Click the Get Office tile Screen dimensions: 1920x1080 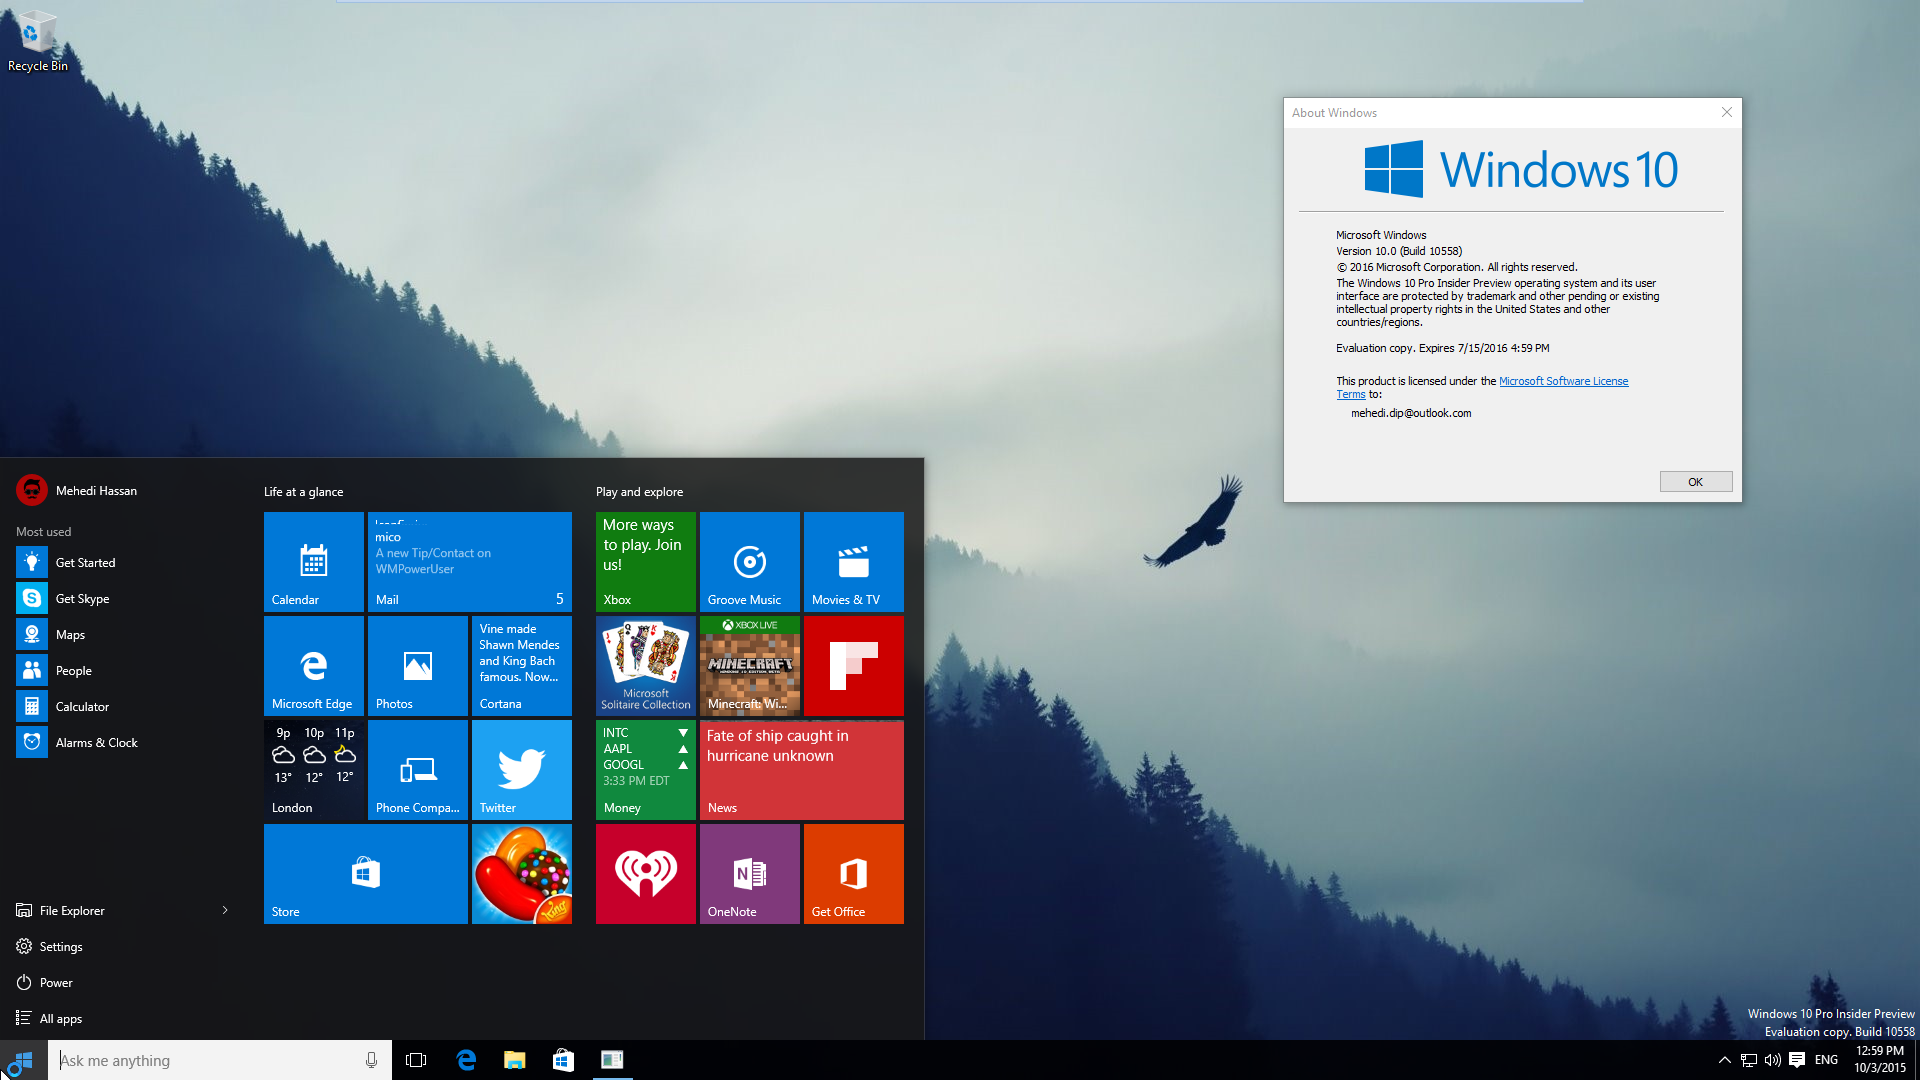853,873
